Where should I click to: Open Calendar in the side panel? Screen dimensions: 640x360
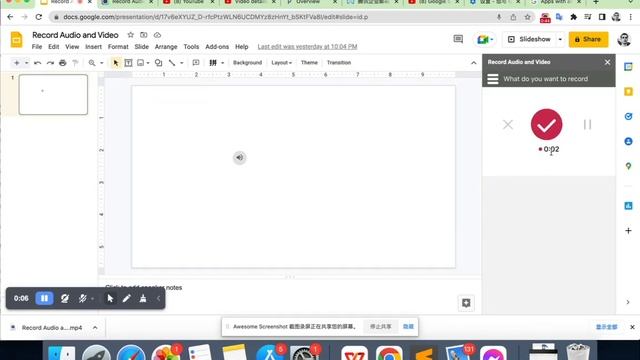(629, 67)
